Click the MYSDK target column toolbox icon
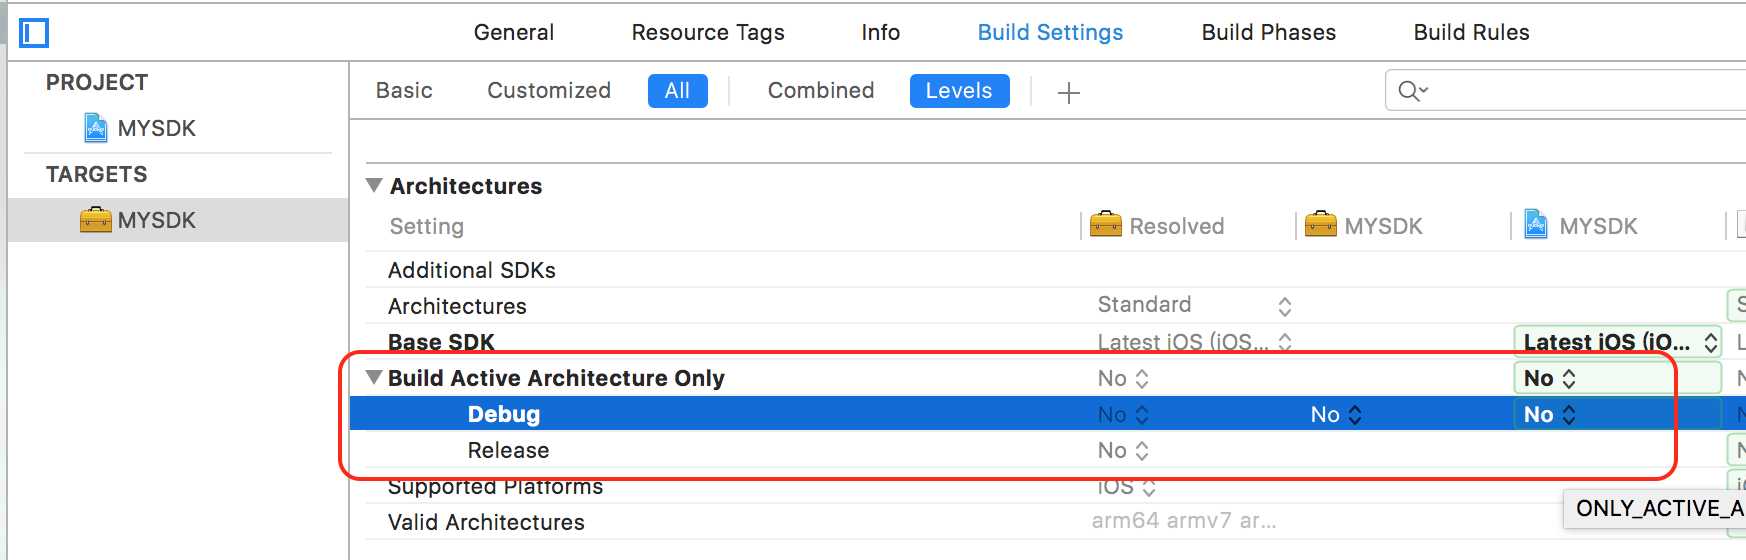 tap(1320, 225)
